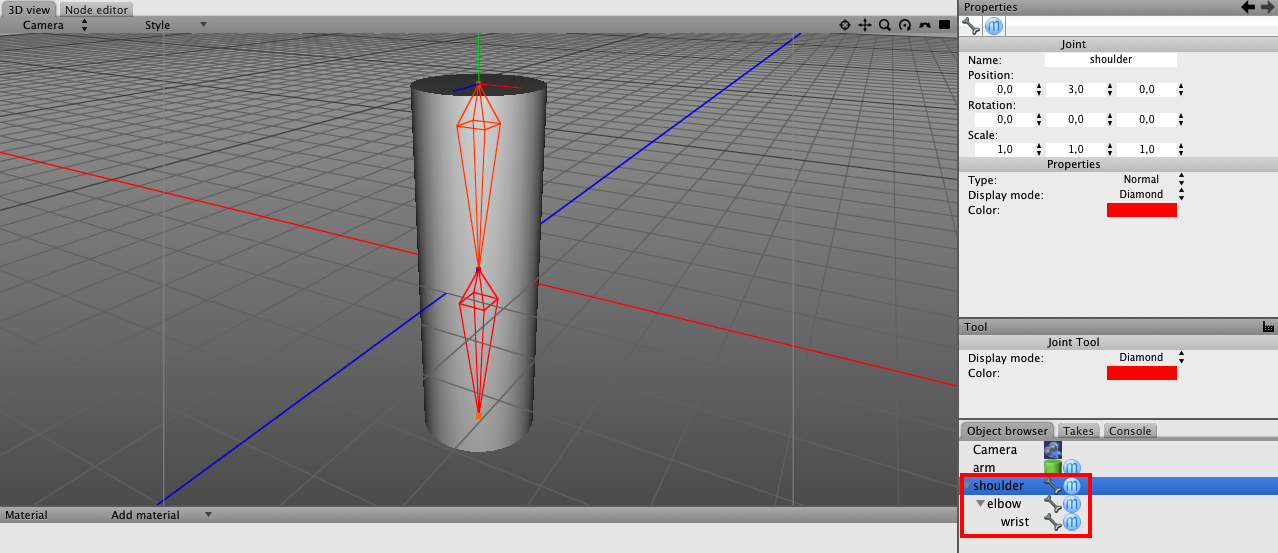
Task: Click the factory icon in Tool header
Action: (1268, 327)
